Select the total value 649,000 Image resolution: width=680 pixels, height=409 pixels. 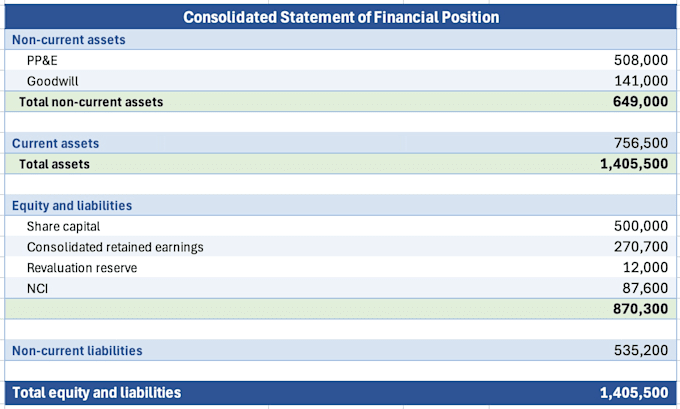click(641, 101)
